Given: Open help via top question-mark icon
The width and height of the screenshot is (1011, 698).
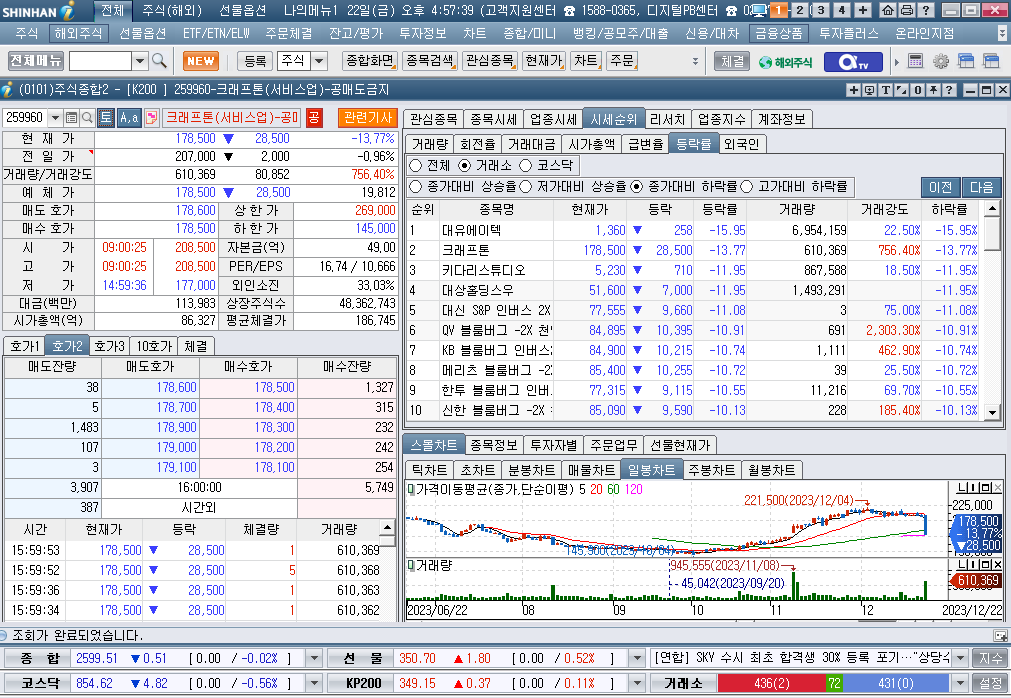Looking at the screenshot, I should point(925,10).
